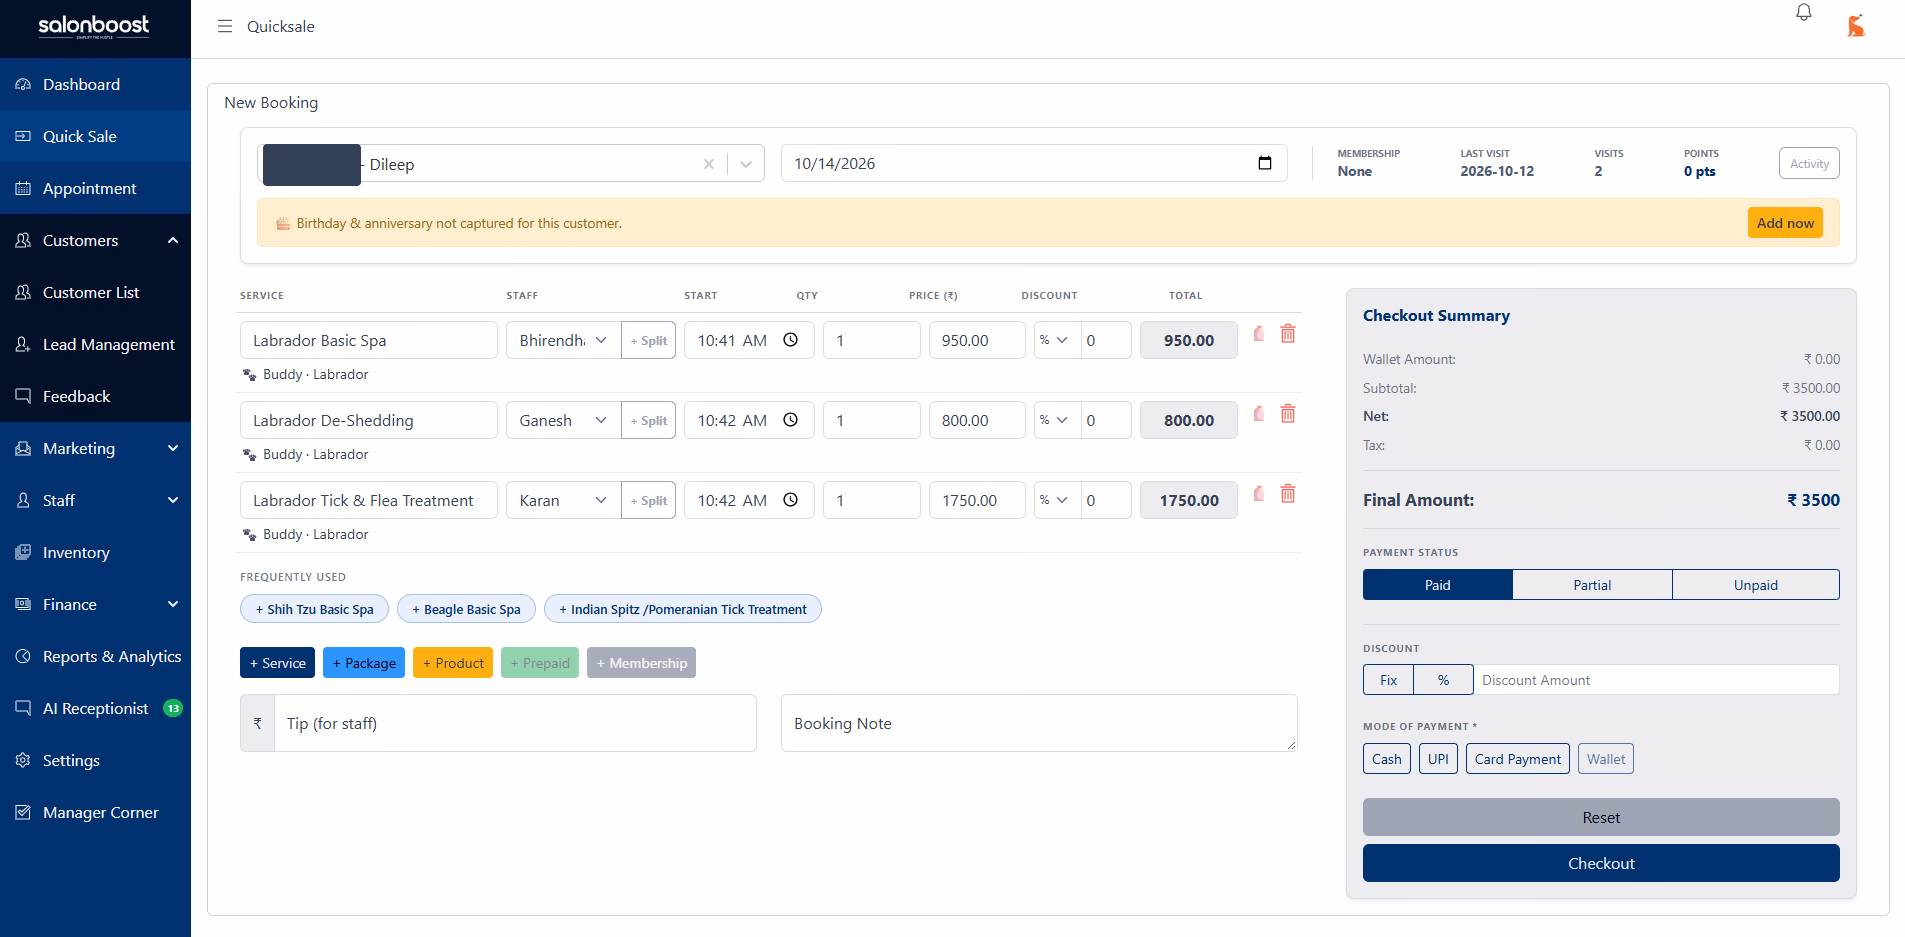Open the user profile avatar
Viewport: 1905px width, 937px height.
[x=1856, y=26]
